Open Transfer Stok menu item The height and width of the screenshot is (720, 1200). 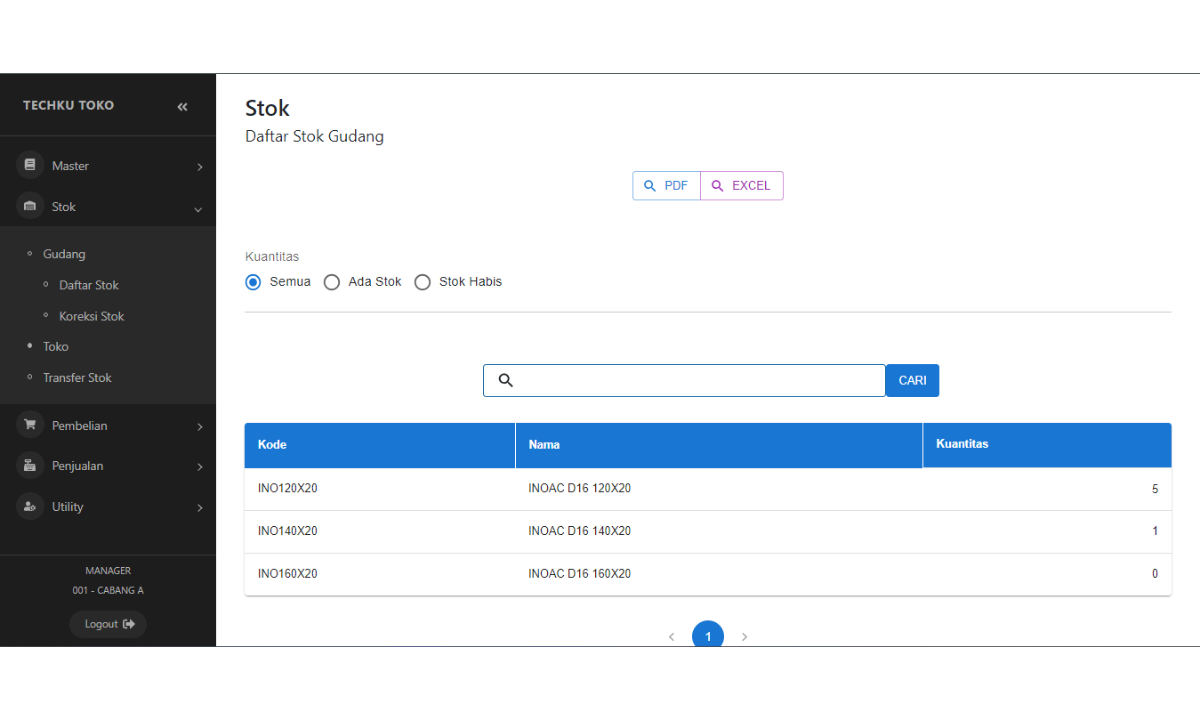click(x=77, y=378)
